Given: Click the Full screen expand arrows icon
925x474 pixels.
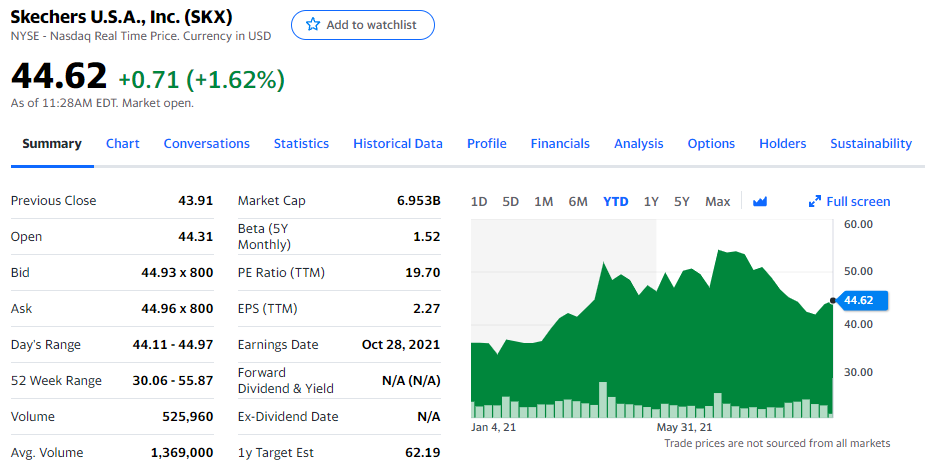Looking at the screenshot, I should [x=815, y=201].
